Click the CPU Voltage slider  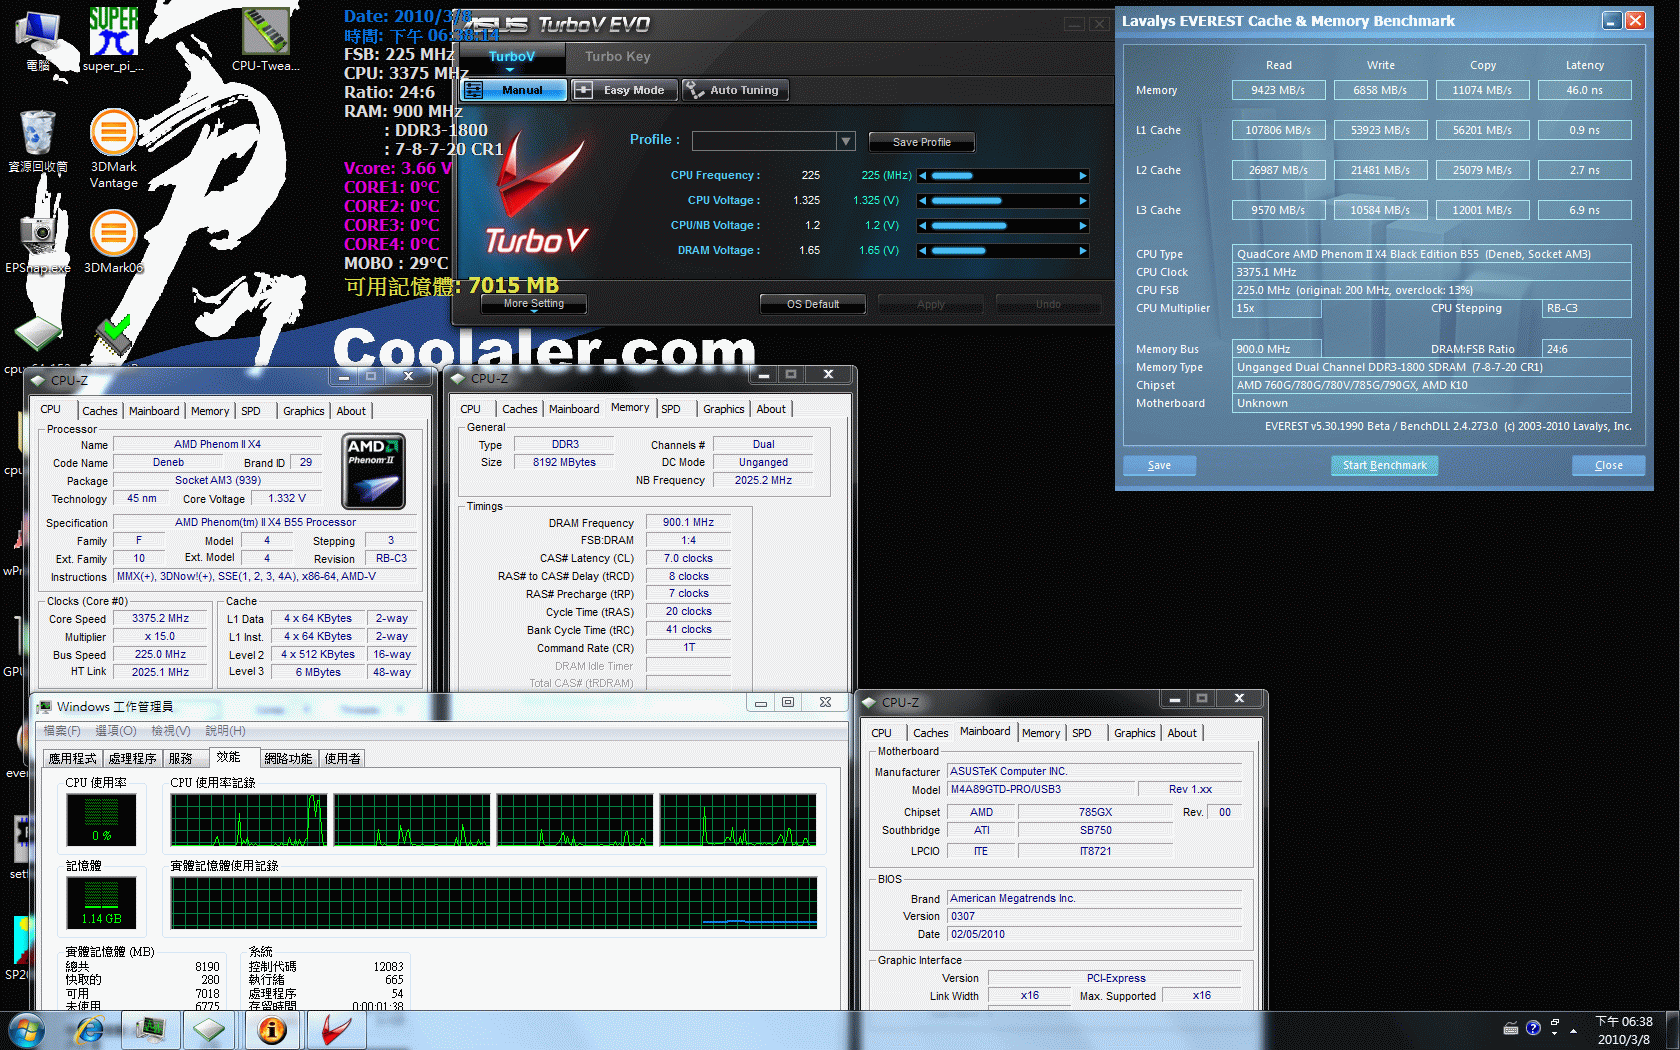[1002, 201]
